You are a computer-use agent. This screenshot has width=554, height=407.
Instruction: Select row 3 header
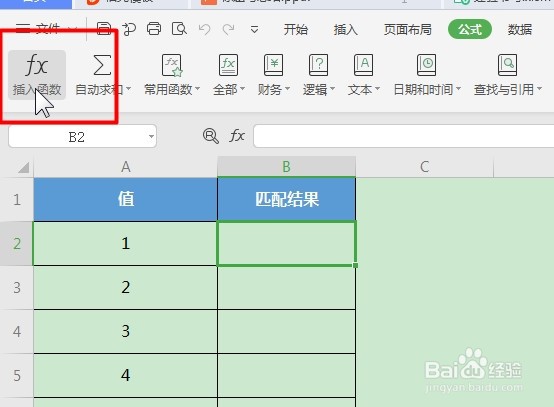pyautogui.click(x=17, y=288)
